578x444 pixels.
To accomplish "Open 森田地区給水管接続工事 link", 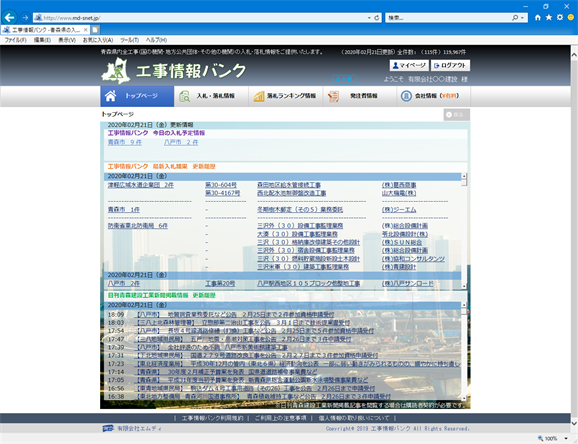I will tap(289, 185).
